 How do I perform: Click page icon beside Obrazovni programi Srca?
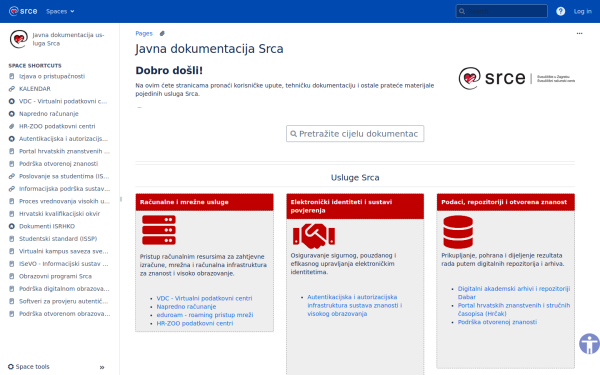(11, 276)
